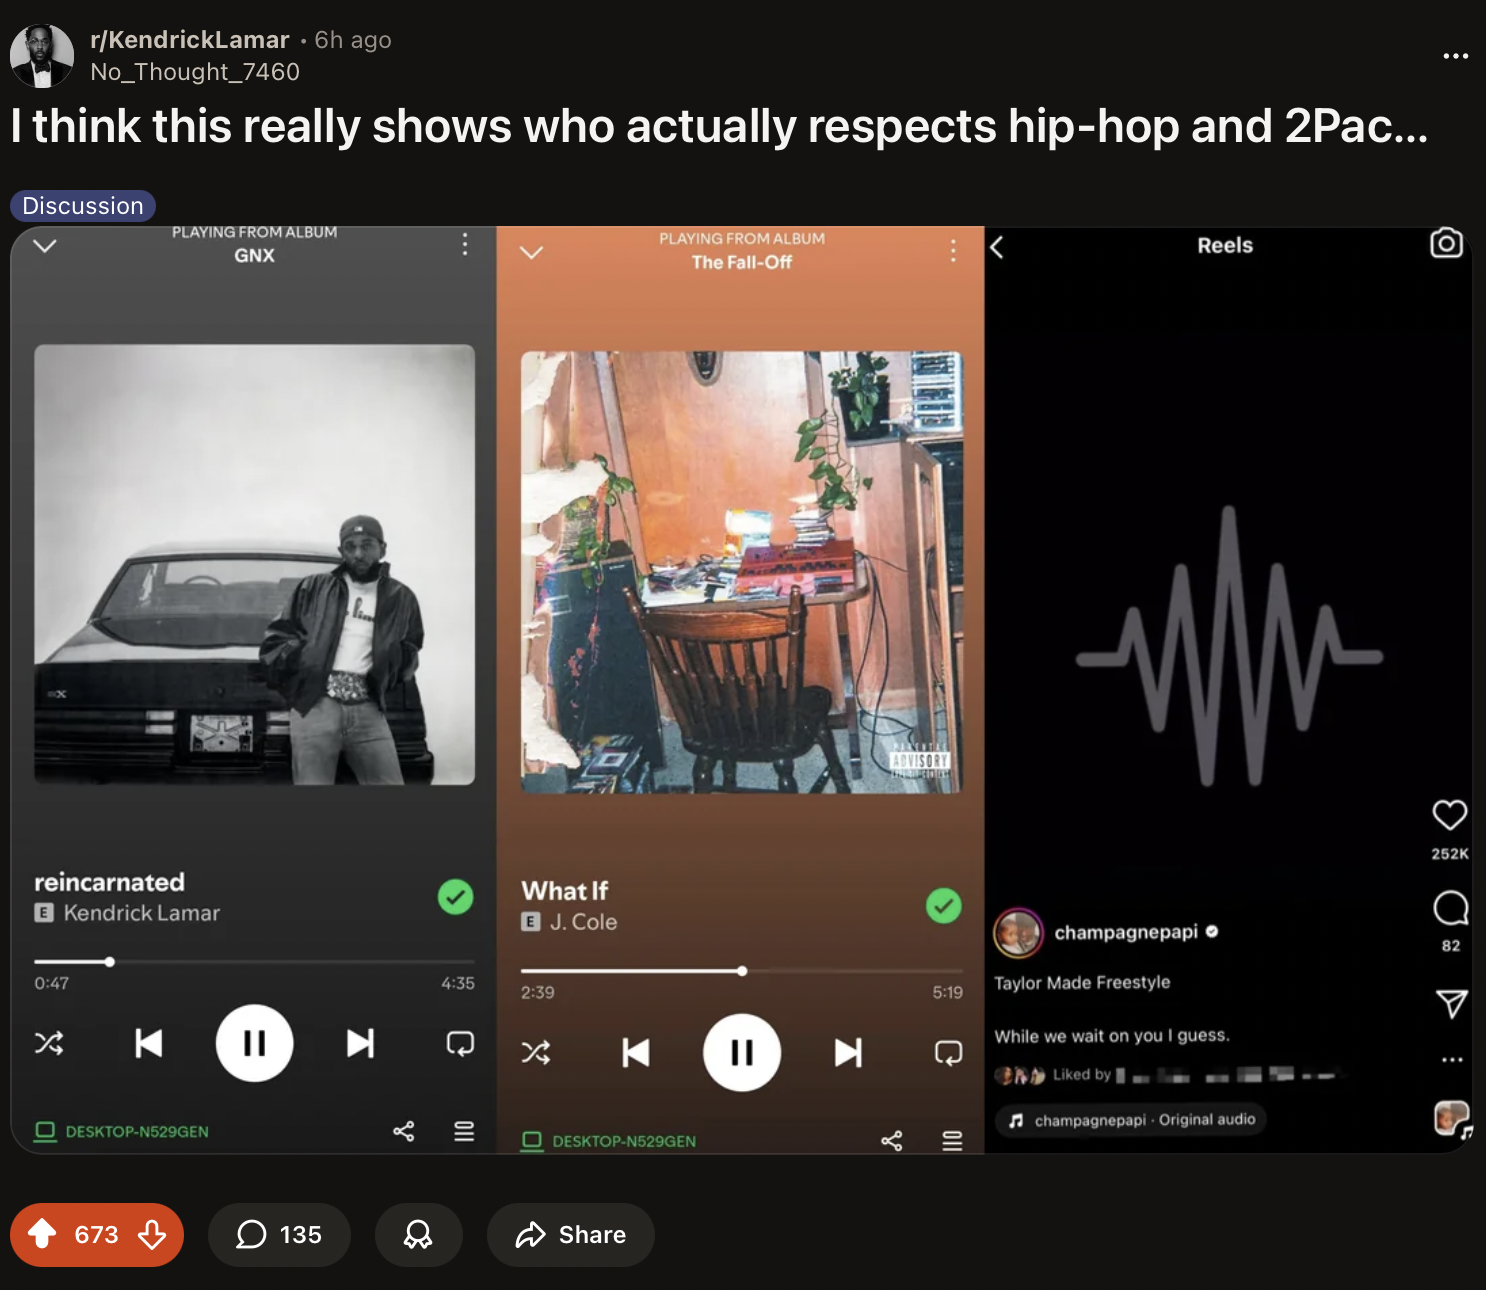The height and width of the screenshot is (1290, 1486).
Task: Collapse the GNX player with chevron
Action: tap(45, 246)
